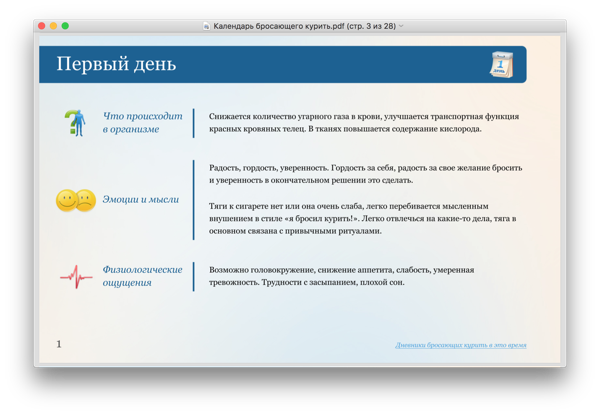Image resolution: width=600 pixels, height=415 pixels.
Task: Open the title dropdown arrow next to filename
Action: pyautogui.click(x=401, y=26)
